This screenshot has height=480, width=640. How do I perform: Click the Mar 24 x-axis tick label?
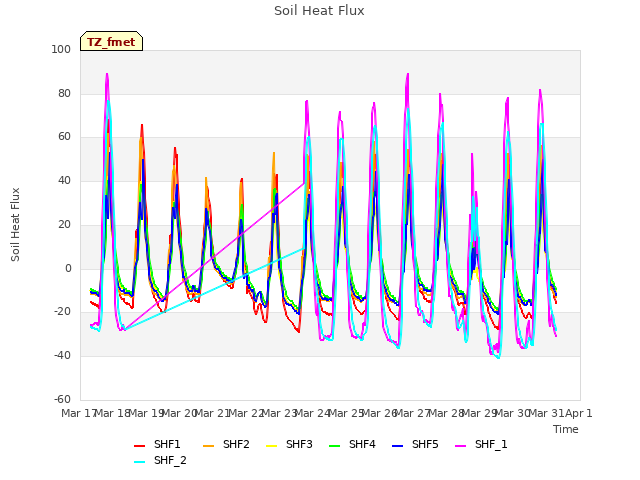[312, 413]
